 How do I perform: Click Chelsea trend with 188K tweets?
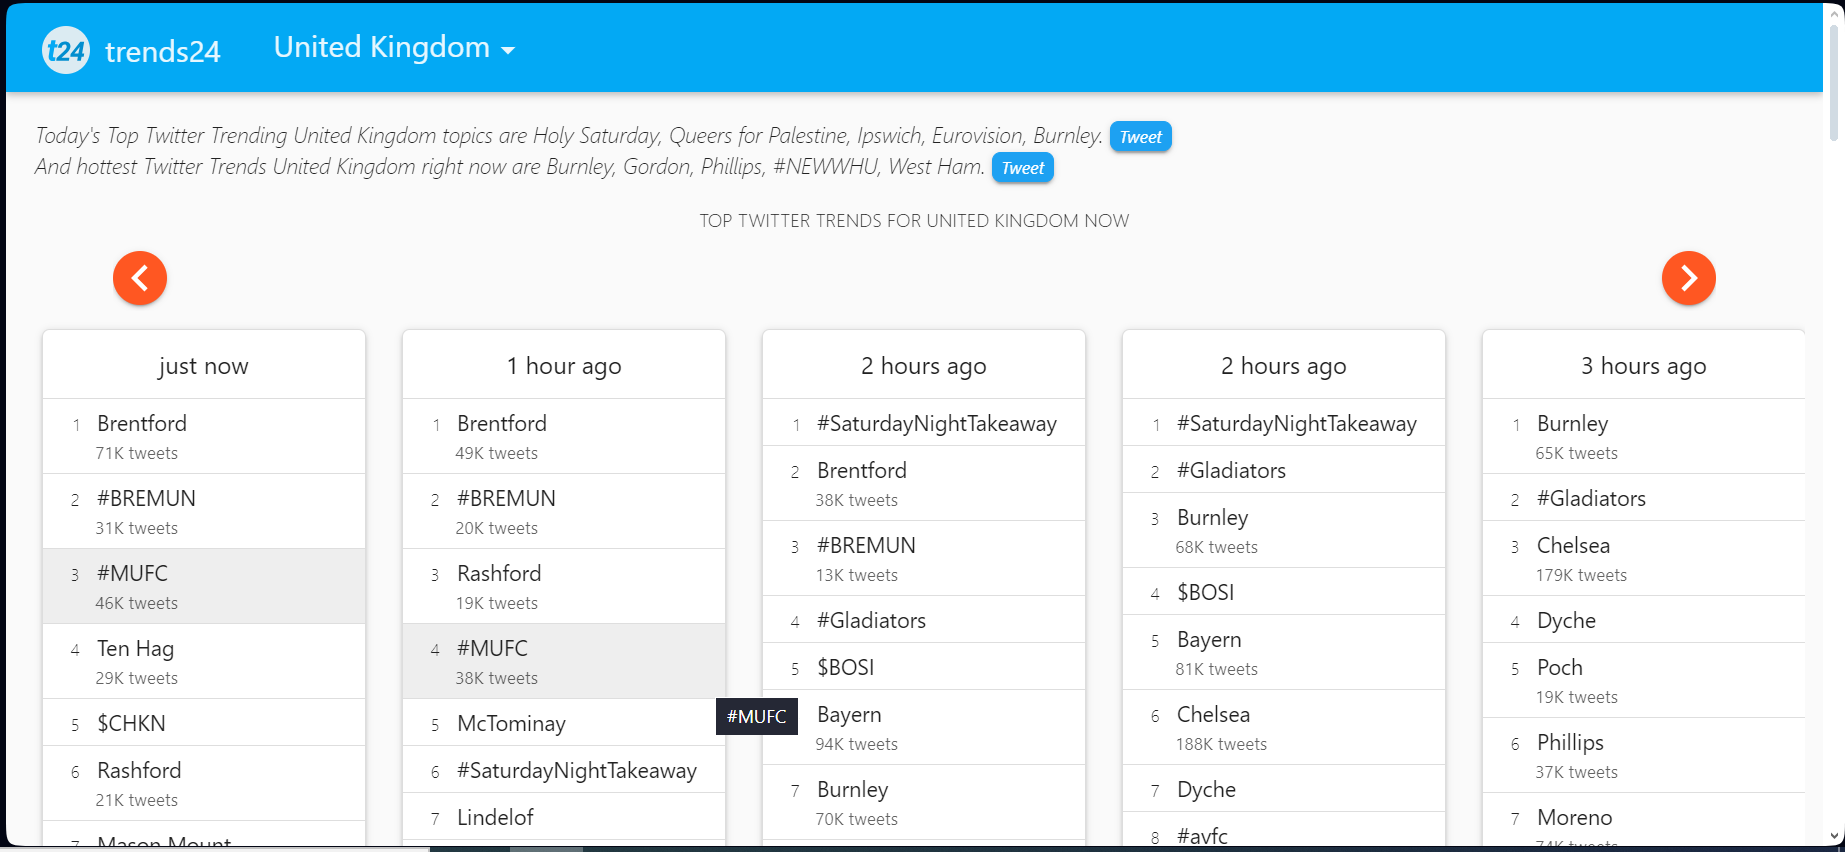coord(1213,715)
